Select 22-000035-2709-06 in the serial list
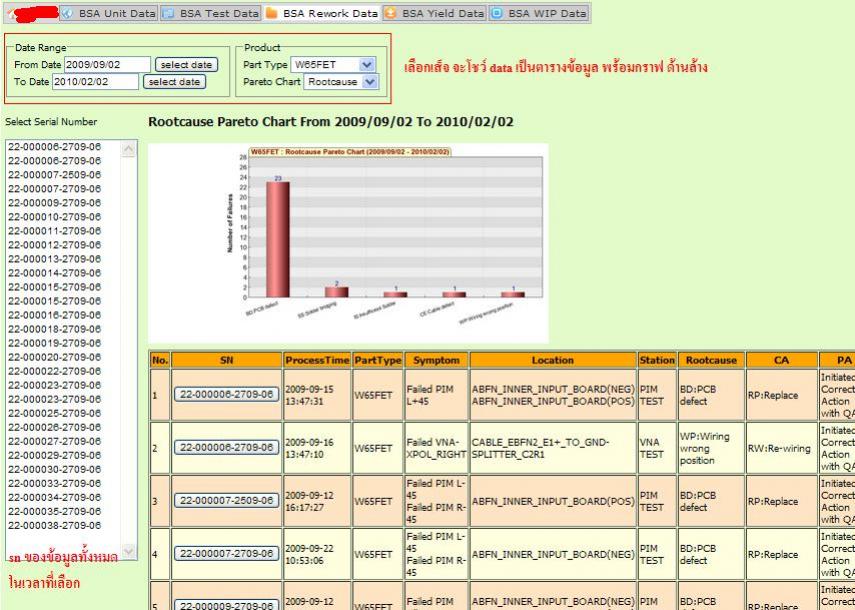The image size is (855, 610). [x=55, y=512]
